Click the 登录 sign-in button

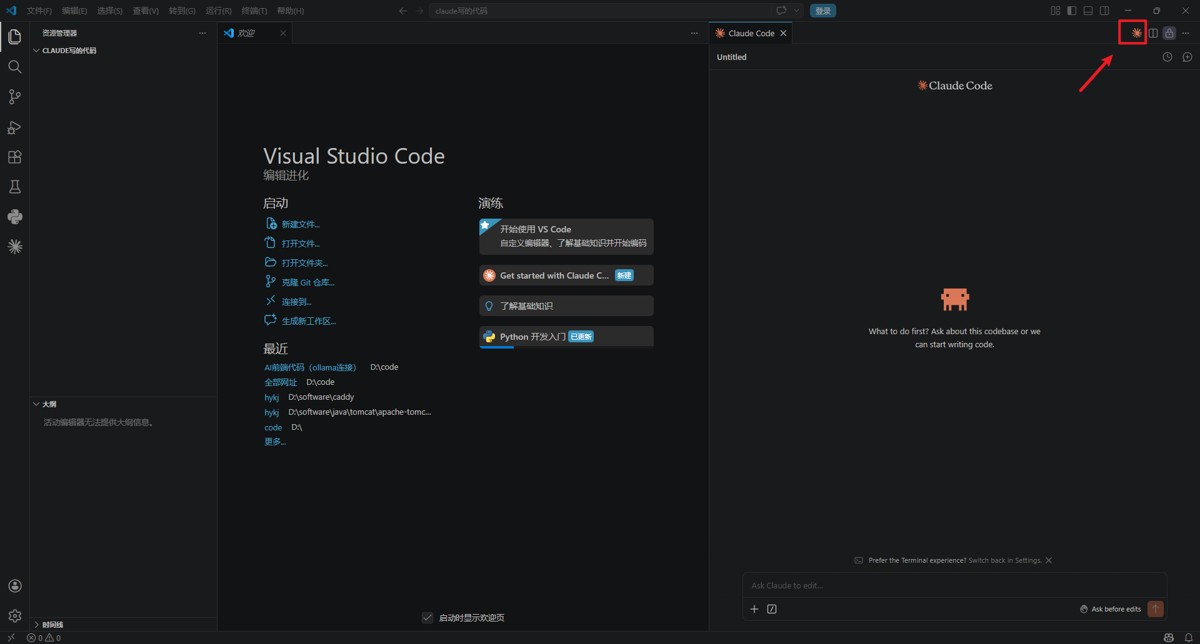click(823, 11)
